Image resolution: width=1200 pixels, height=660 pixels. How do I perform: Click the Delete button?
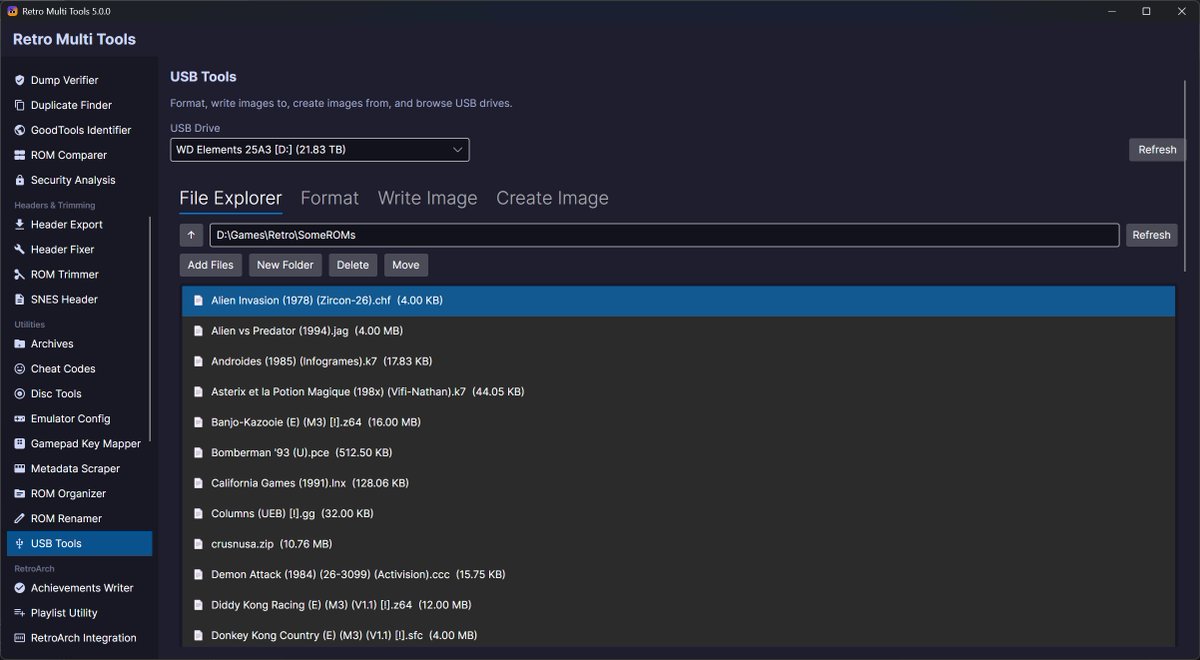click(x=353, y=265)
